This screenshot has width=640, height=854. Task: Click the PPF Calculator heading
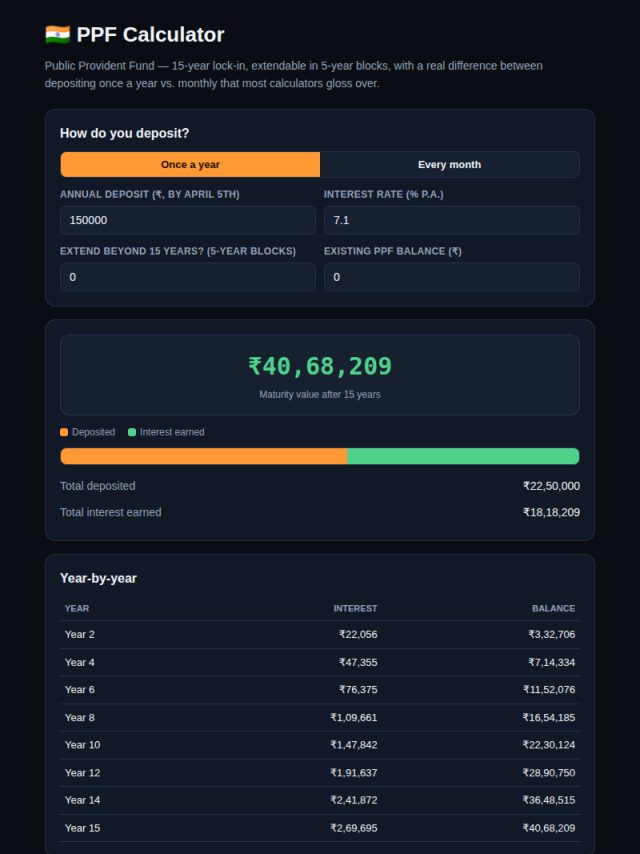150,35
